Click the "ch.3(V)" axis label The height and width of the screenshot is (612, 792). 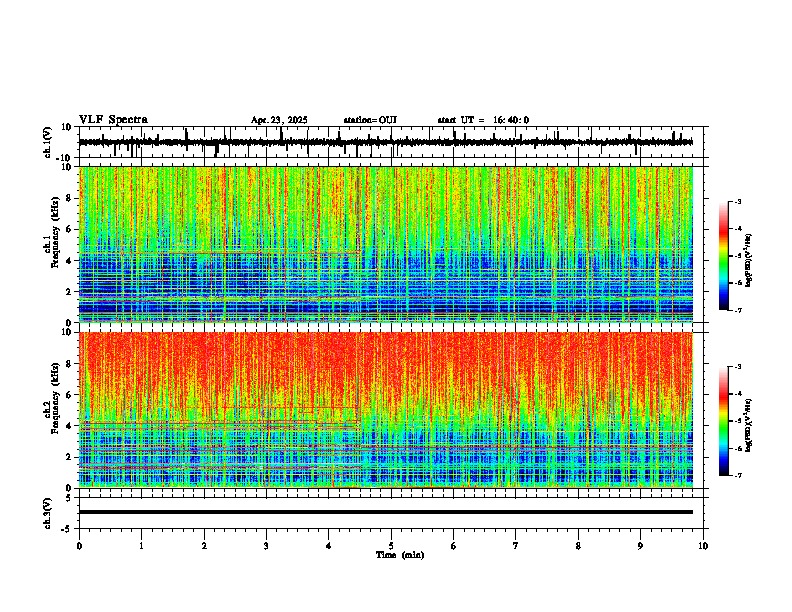coord(47,513)
